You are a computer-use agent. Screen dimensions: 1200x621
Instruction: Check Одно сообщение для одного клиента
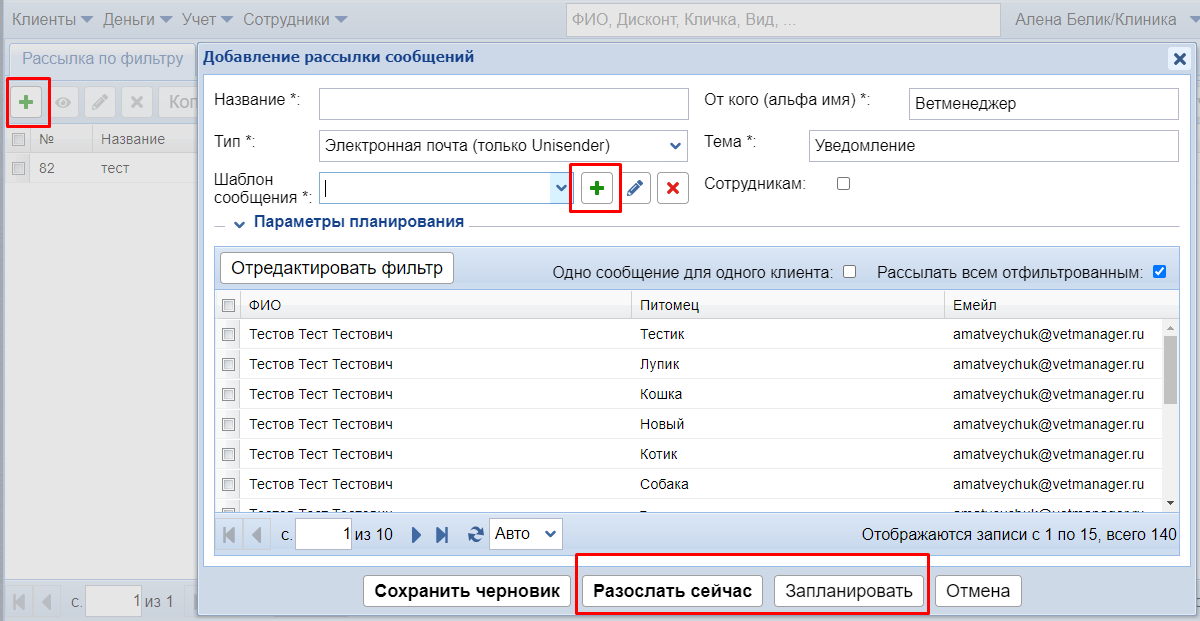(849, 271)
